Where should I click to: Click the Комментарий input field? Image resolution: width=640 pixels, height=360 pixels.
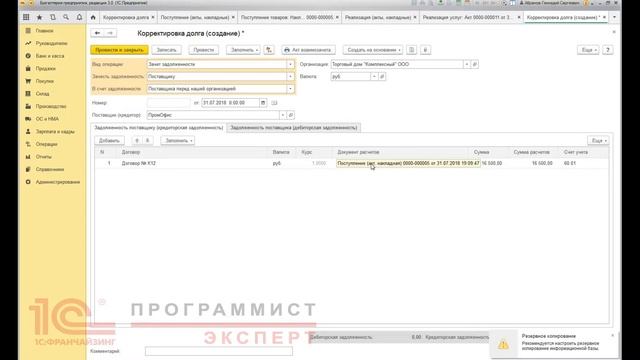point(219,351)
